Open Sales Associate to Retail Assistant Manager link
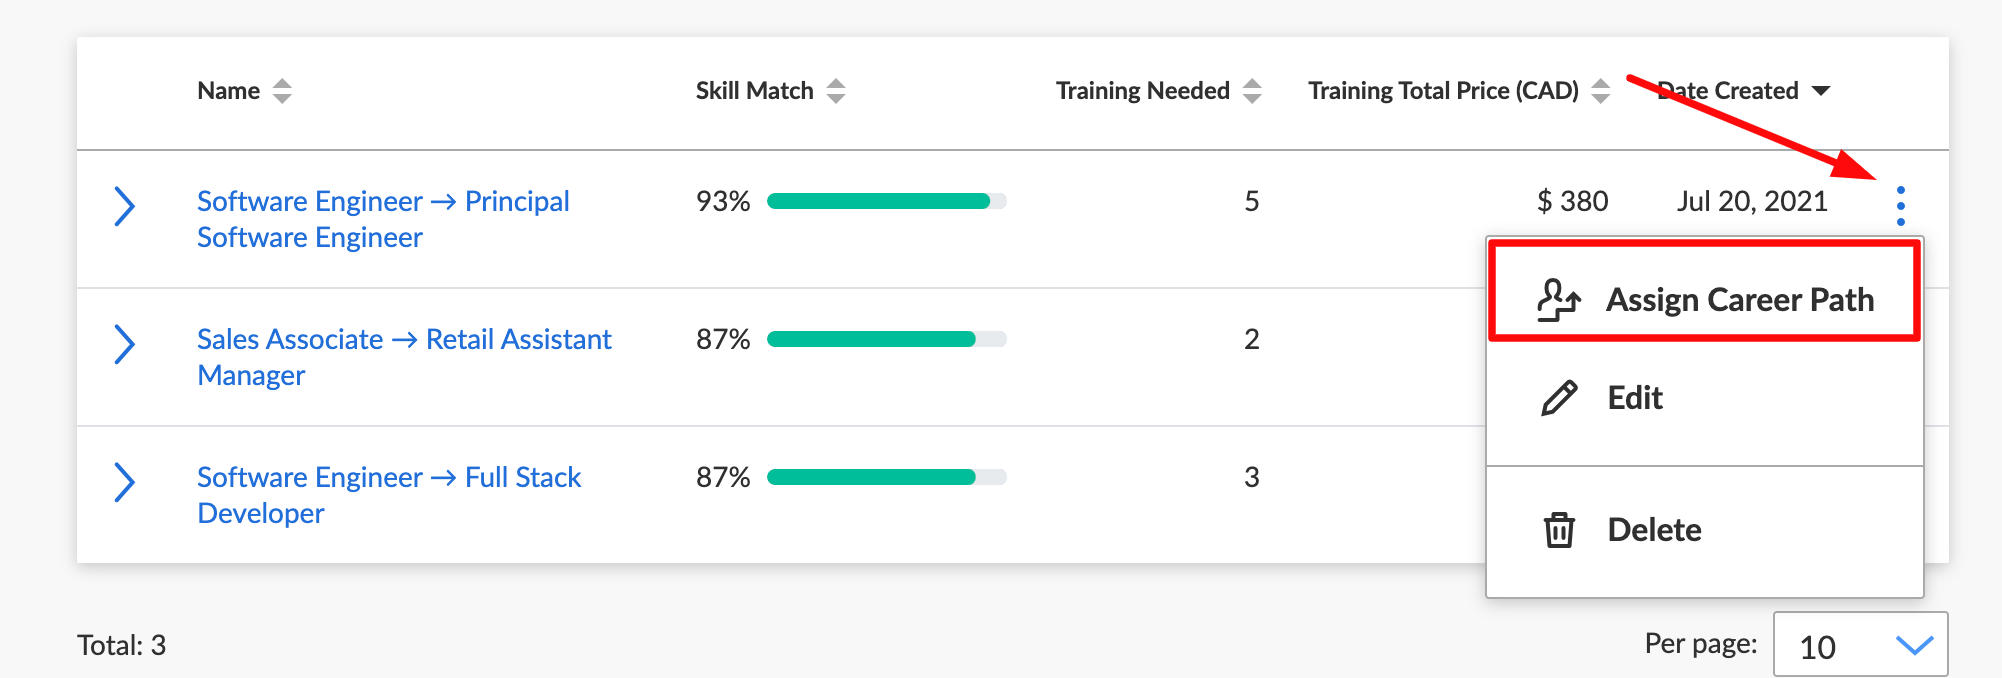The height and width of the screenshot is (678, 2002). coord(404,357)
